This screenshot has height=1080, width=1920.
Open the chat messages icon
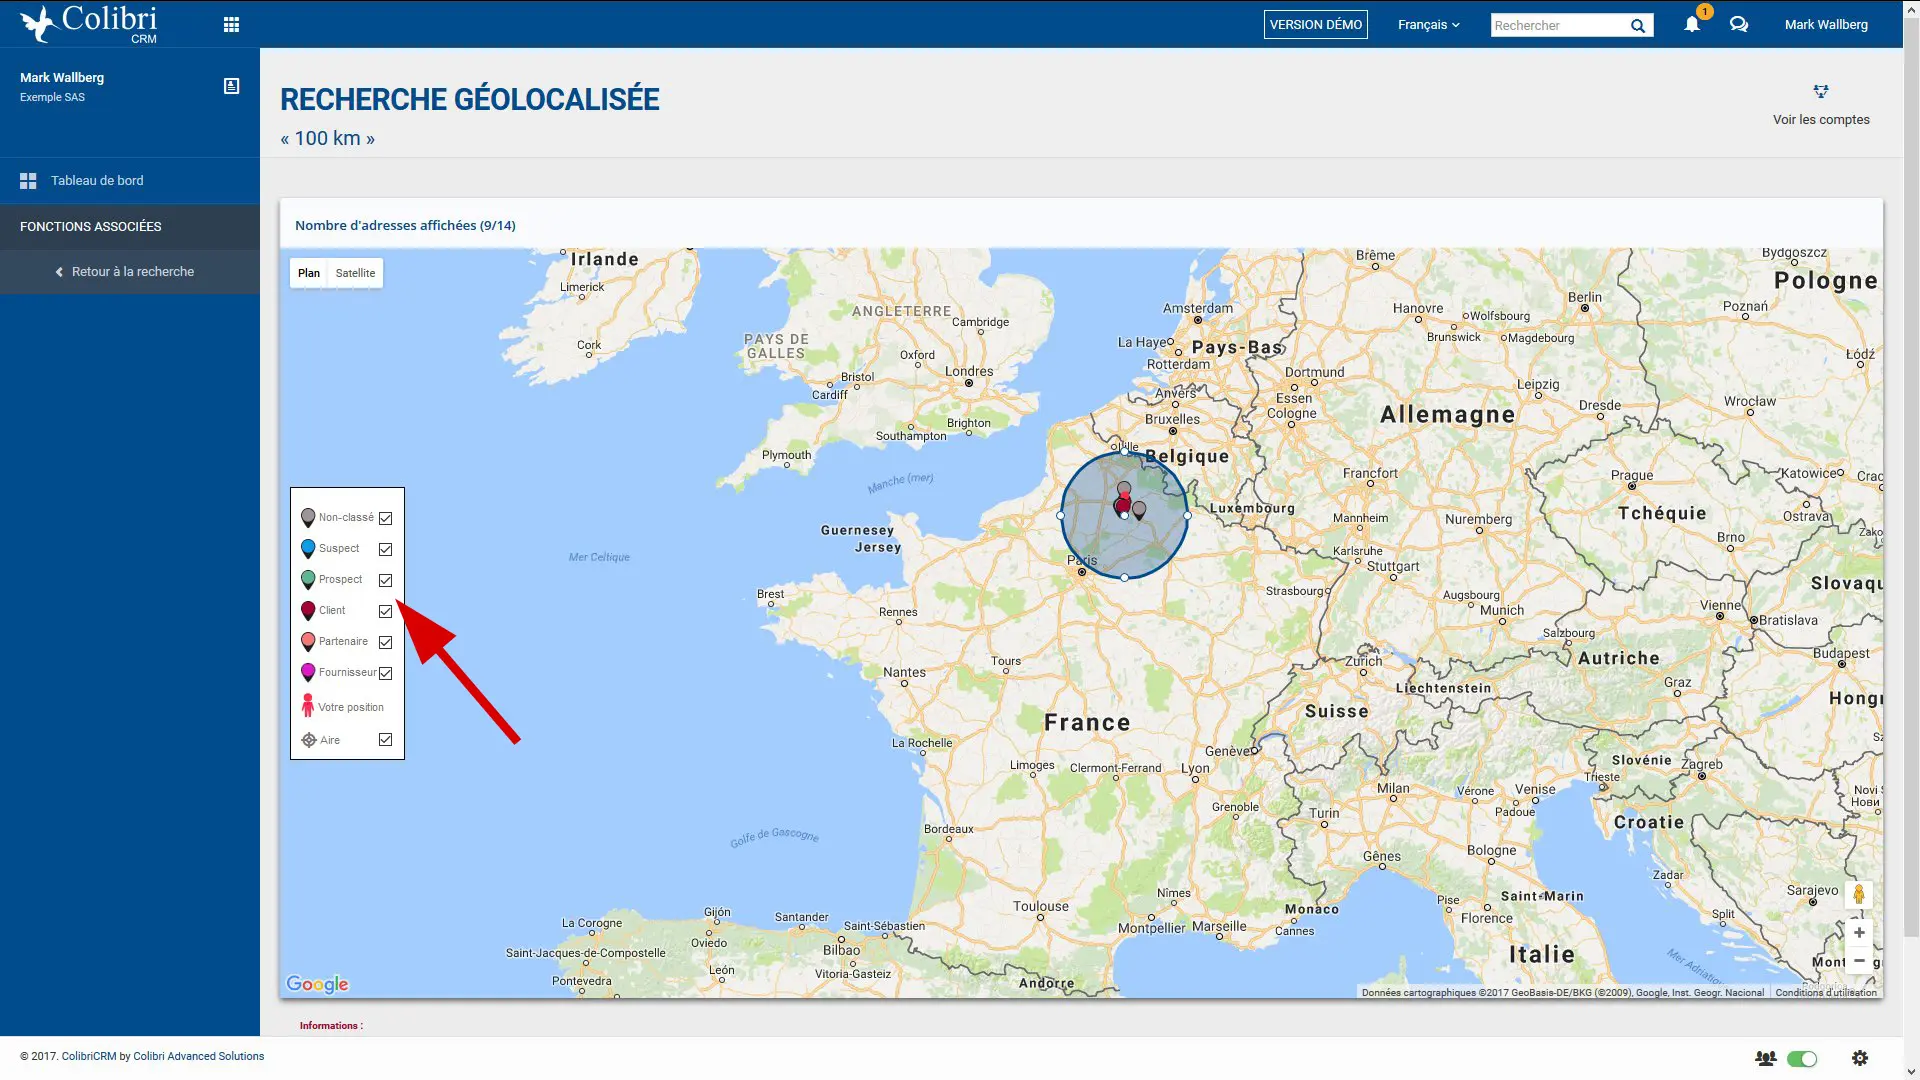pos(1739,25)
